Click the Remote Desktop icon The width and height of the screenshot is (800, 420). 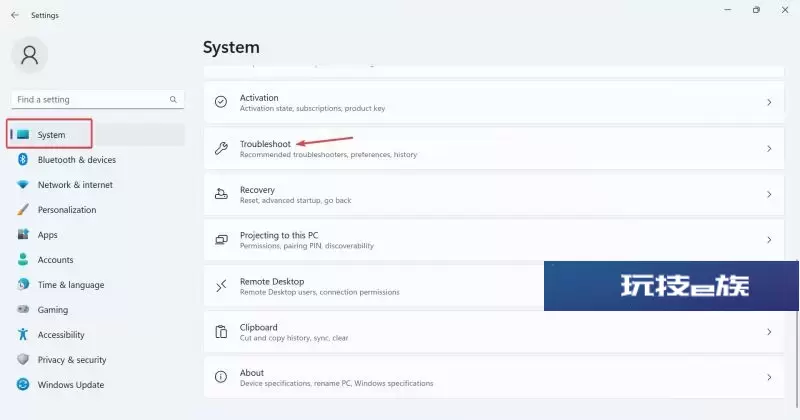(221, 286)
